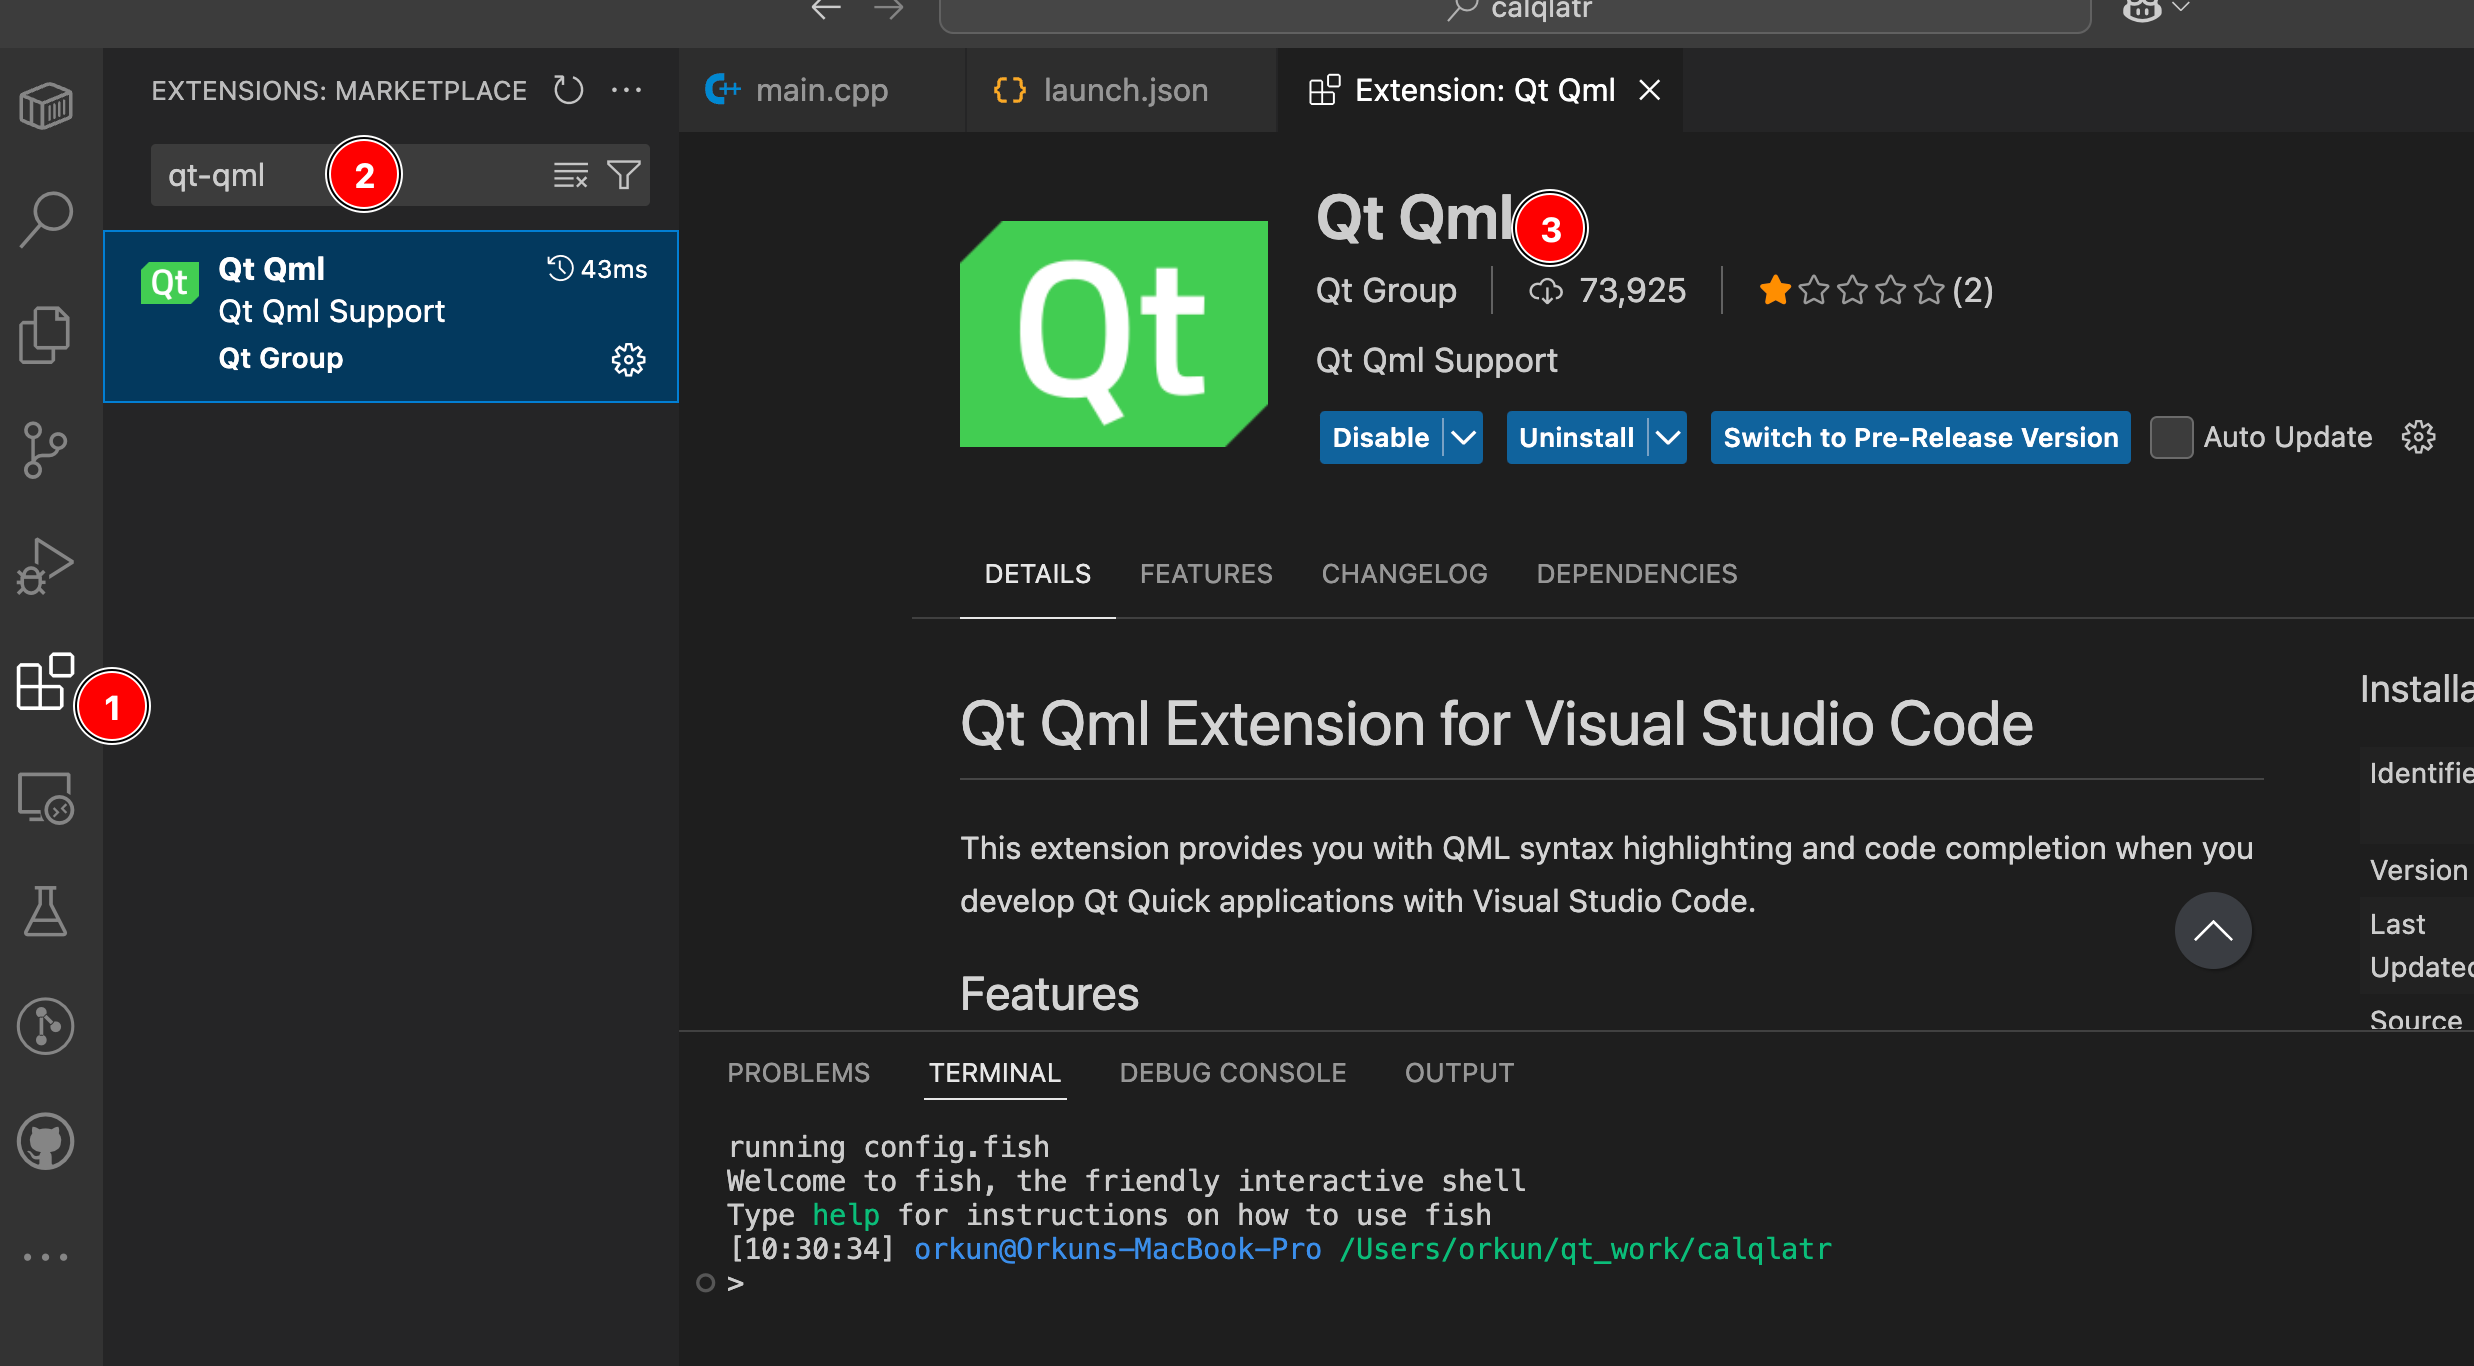
Task: Open marketplace views and more actions
Action: (626, 90)
